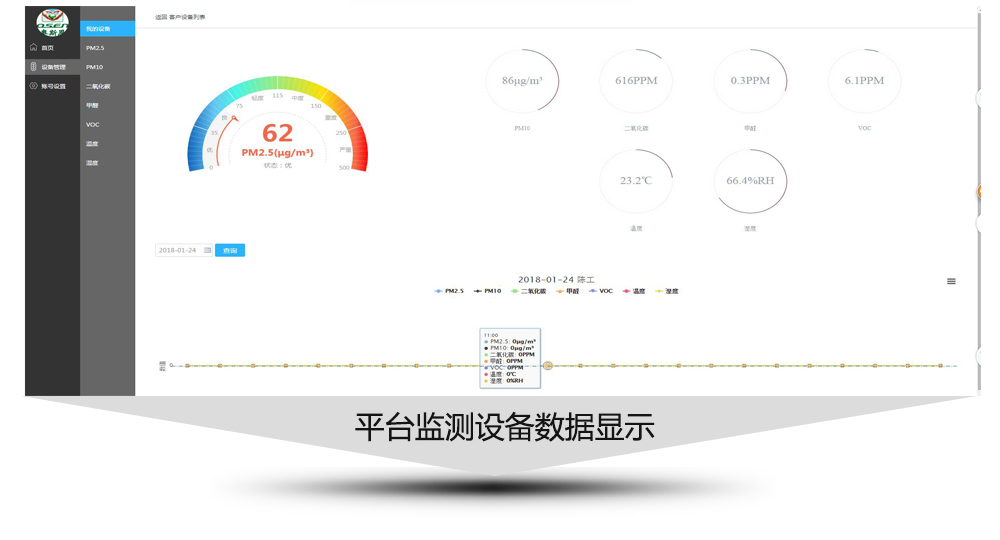
Task: Click the PM2.5 colored gauge dial
Action: click(x=278, y=130)
